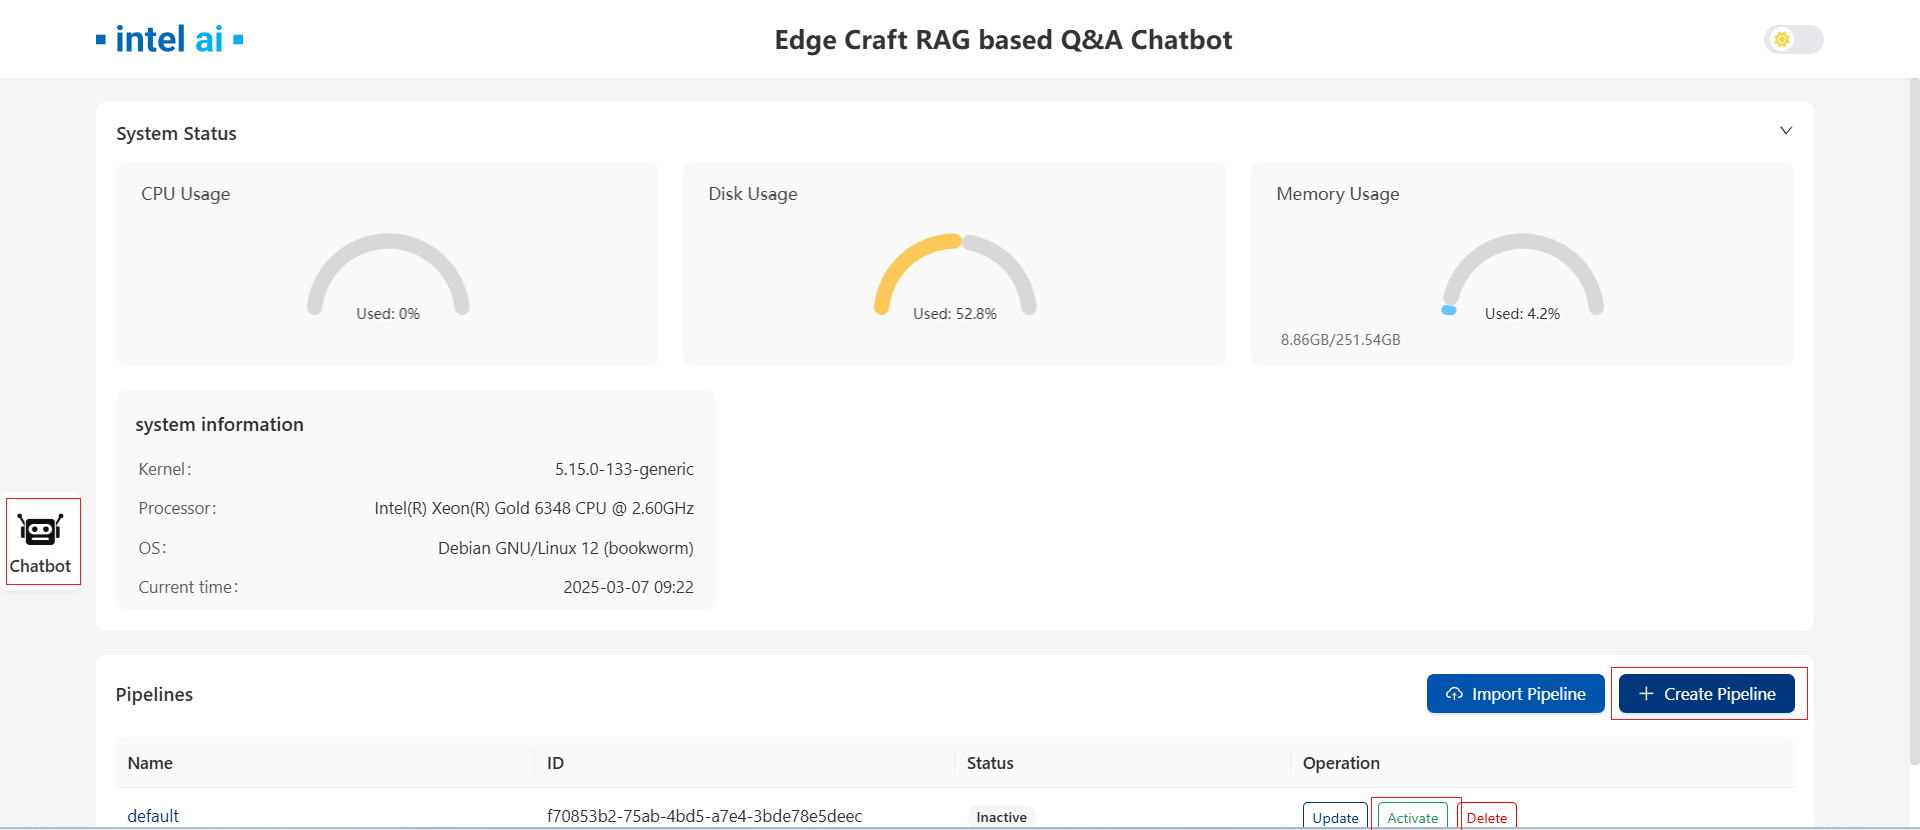Click the blue memory usage indicator dot
The width and height of the screenshot is (1920, 830).
coord(1448,310)
